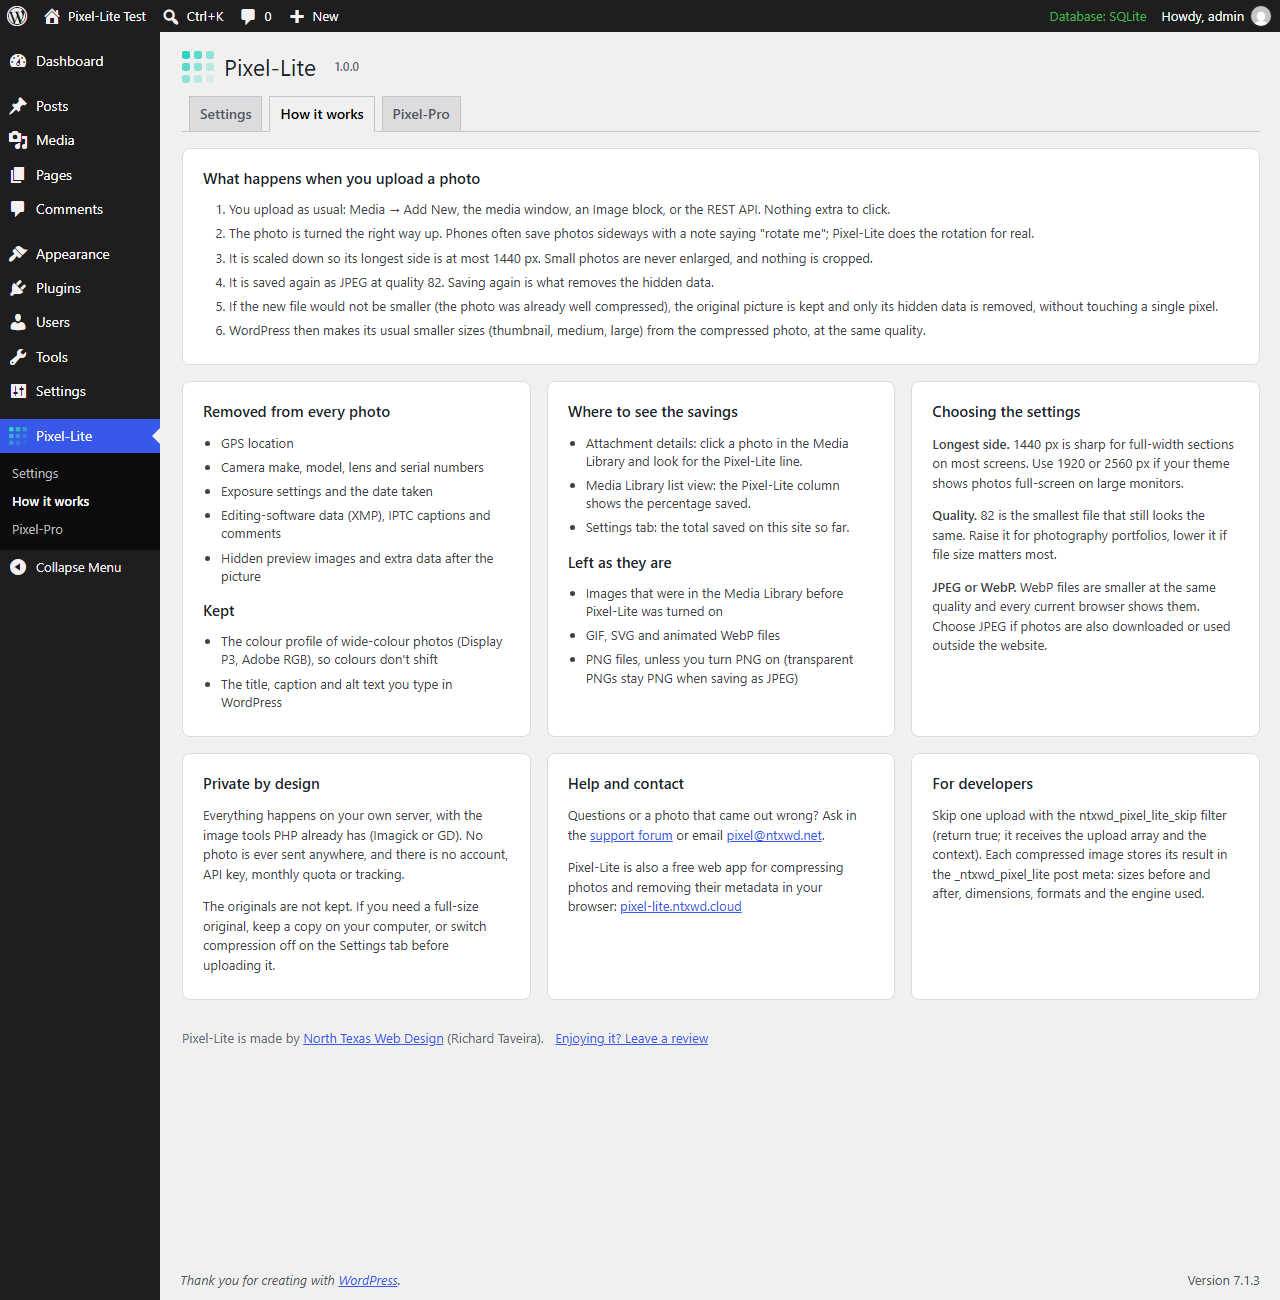Click the Collapse Menu arrow icon
This screenshot has height=1300, width=1280.
[18, 567]
